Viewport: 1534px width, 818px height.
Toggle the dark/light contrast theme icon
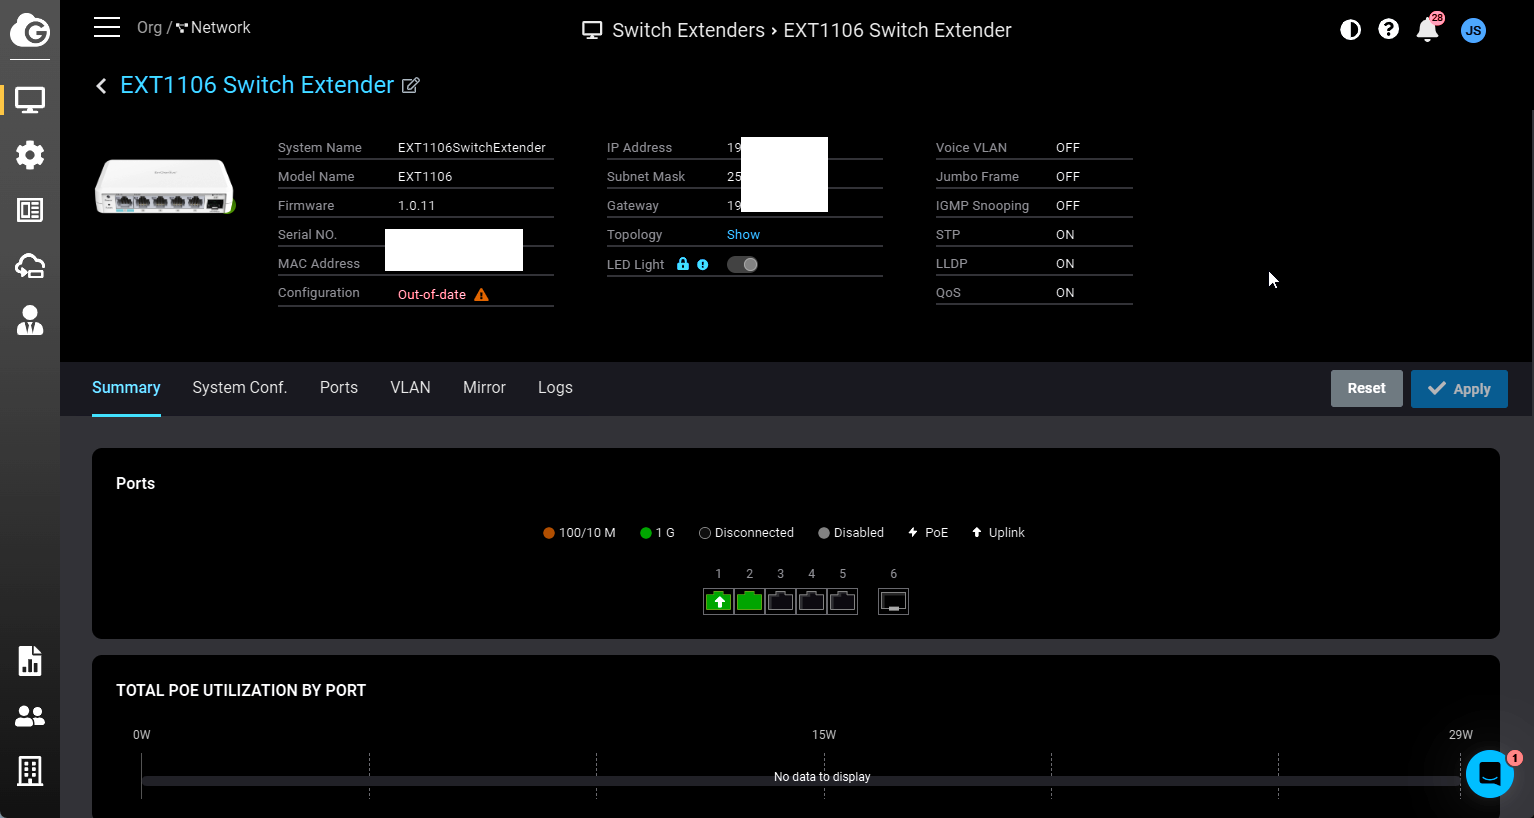pyautogui.click(x=1350, y=30)
